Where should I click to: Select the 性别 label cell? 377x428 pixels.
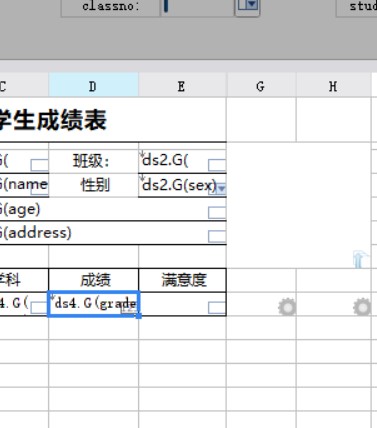[x=94, y=185]
